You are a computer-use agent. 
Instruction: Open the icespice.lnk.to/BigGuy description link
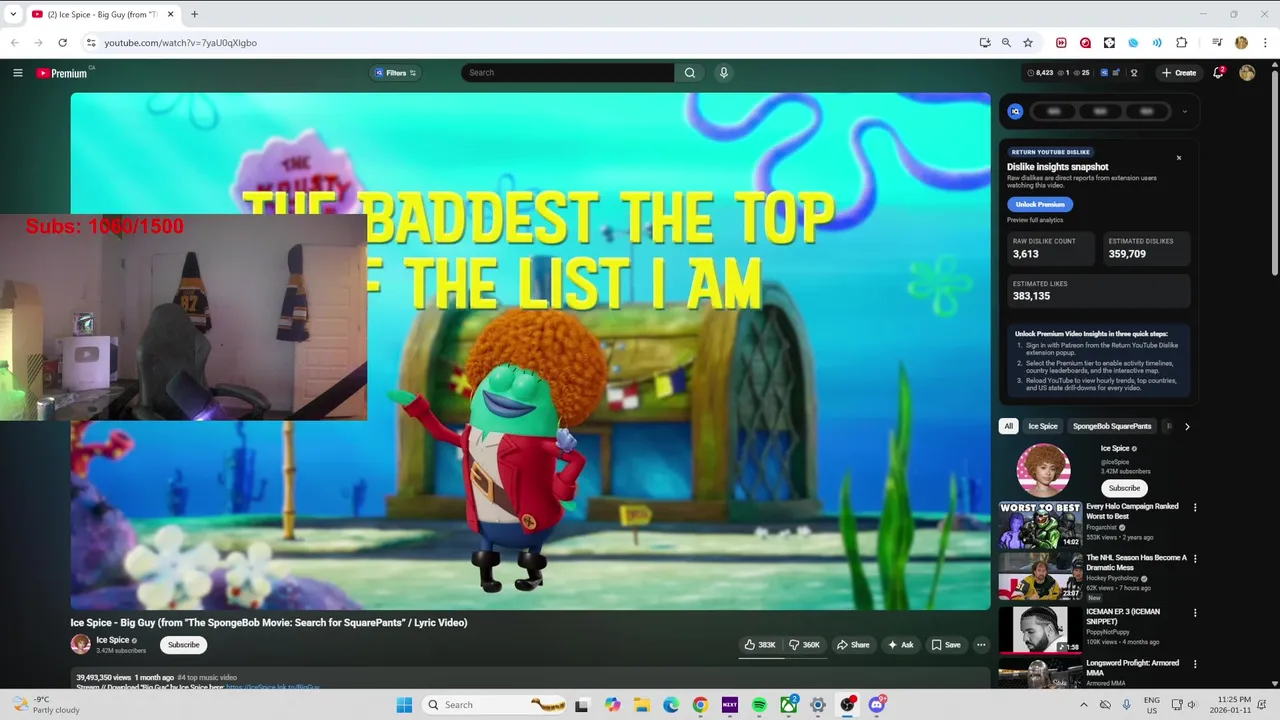click(273, 688)
